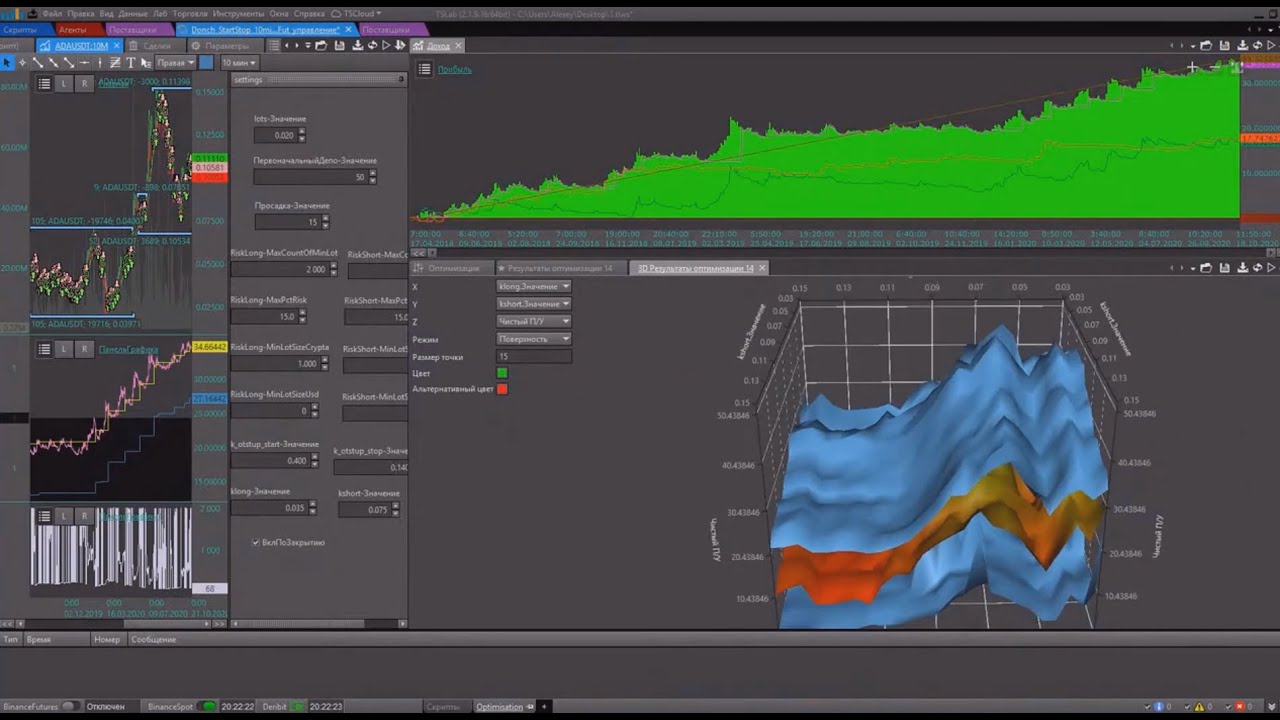Pick the green Цвет color swatch
This screenshot has height=720, width=1280.
coord(502,373)
